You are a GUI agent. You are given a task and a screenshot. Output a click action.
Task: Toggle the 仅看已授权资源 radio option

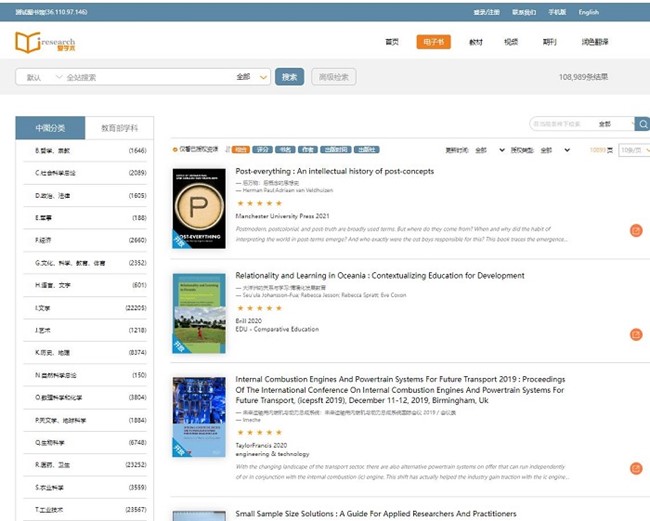pyautogui.click(x=175, y=150)
